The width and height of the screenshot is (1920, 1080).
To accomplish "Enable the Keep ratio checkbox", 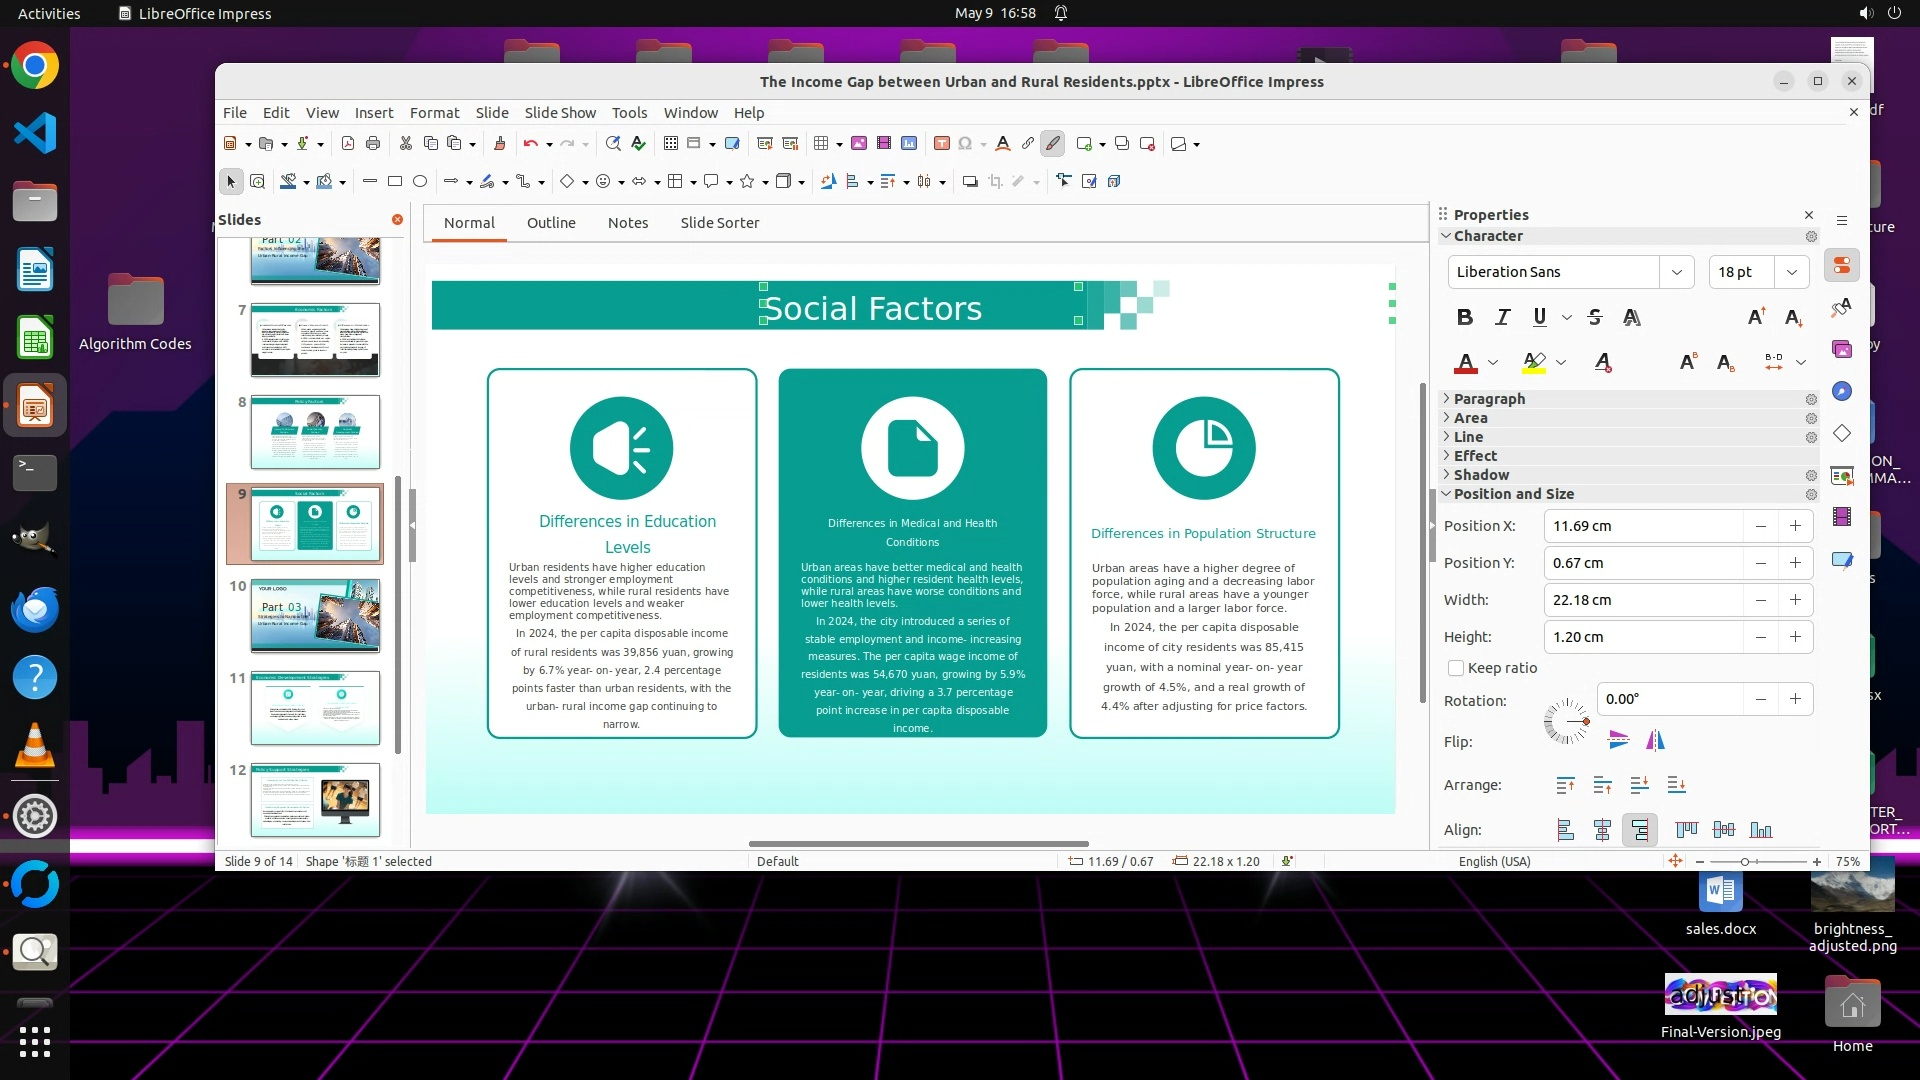I will pos(1456,668).
